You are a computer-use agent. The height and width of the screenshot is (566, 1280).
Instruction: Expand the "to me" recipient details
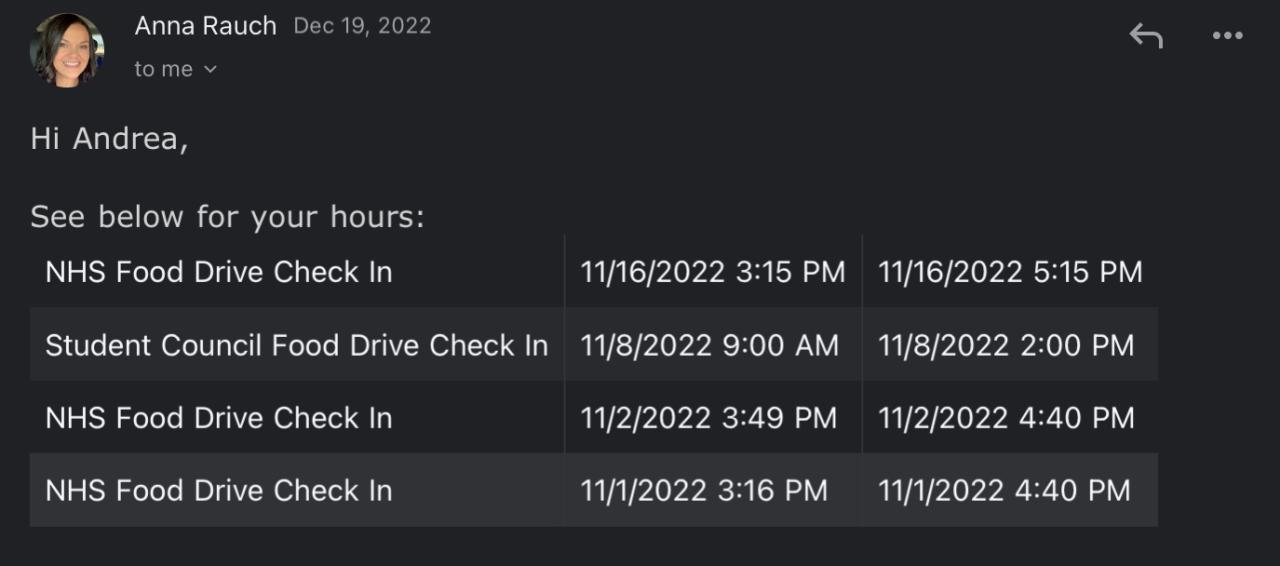[x=176, y=69]
